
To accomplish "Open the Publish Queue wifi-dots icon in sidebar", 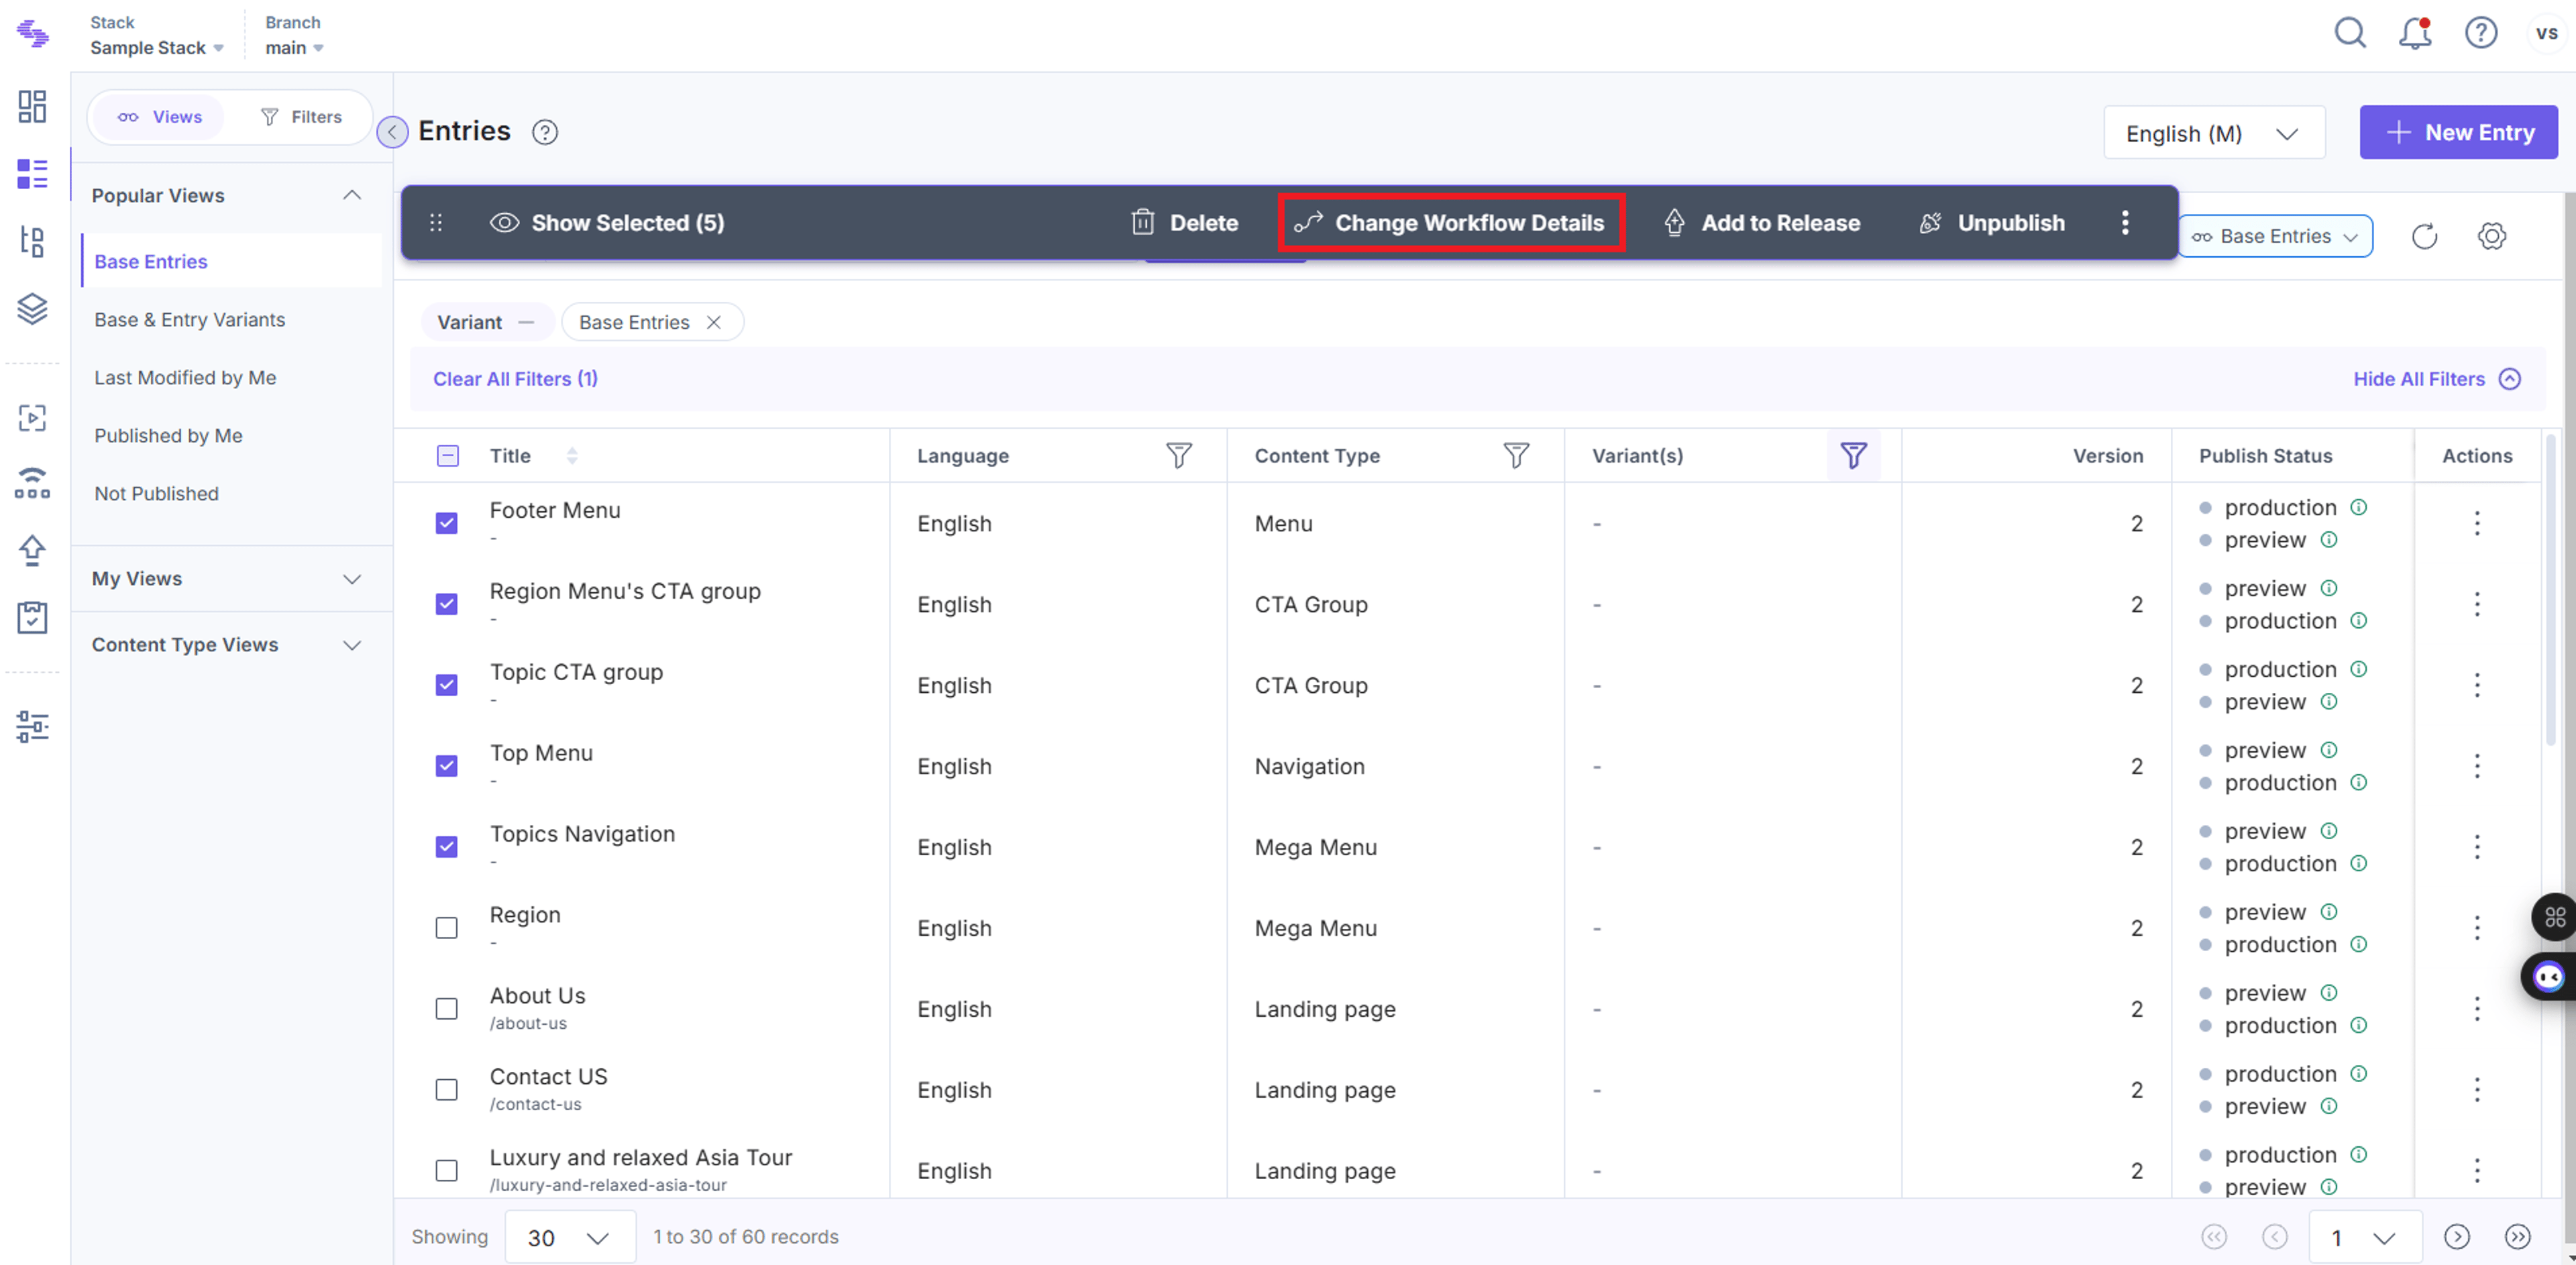I will point(32,483).
